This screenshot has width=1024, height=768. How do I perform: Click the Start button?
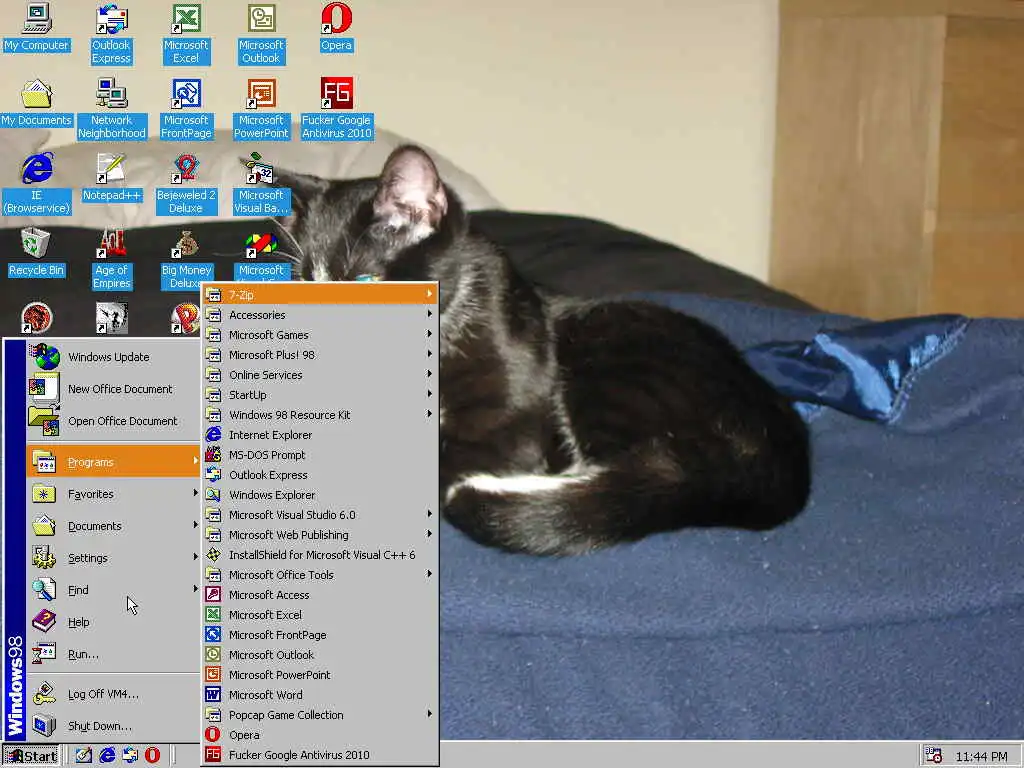[x=31, y=756]
